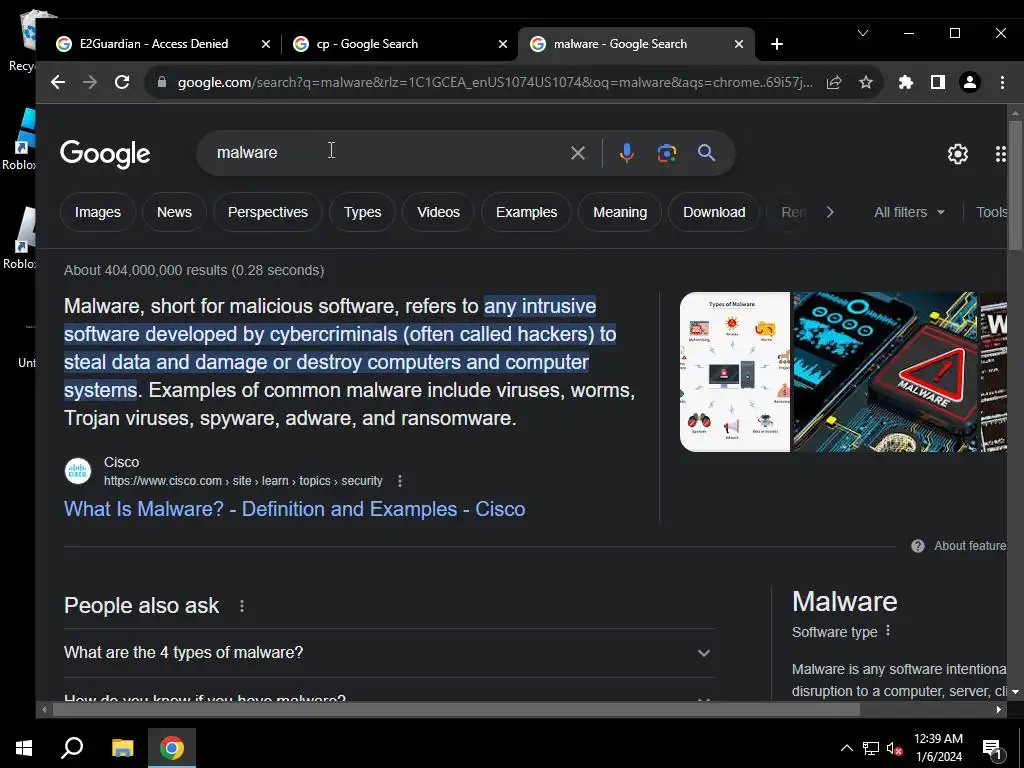
Task: Open more options beside Software type
Action: point(888,631)
